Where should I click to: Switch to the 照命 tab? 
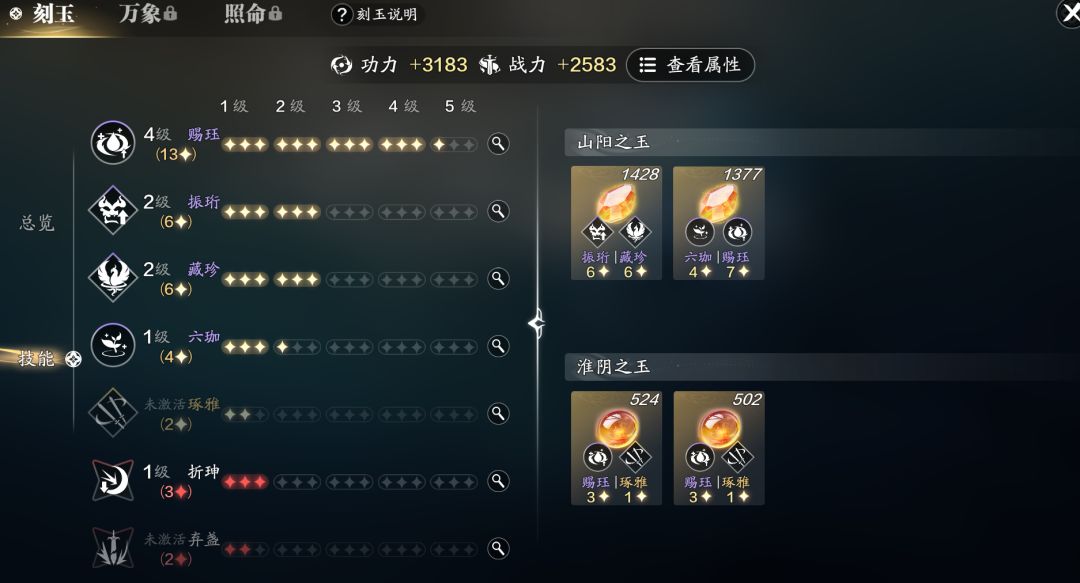tap(253, 13)
